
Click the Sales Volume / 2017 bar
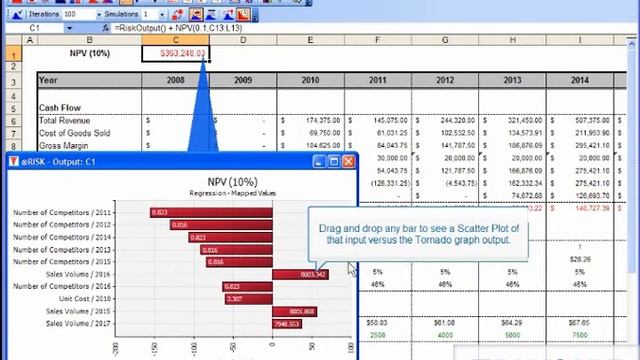coord(287,324)
